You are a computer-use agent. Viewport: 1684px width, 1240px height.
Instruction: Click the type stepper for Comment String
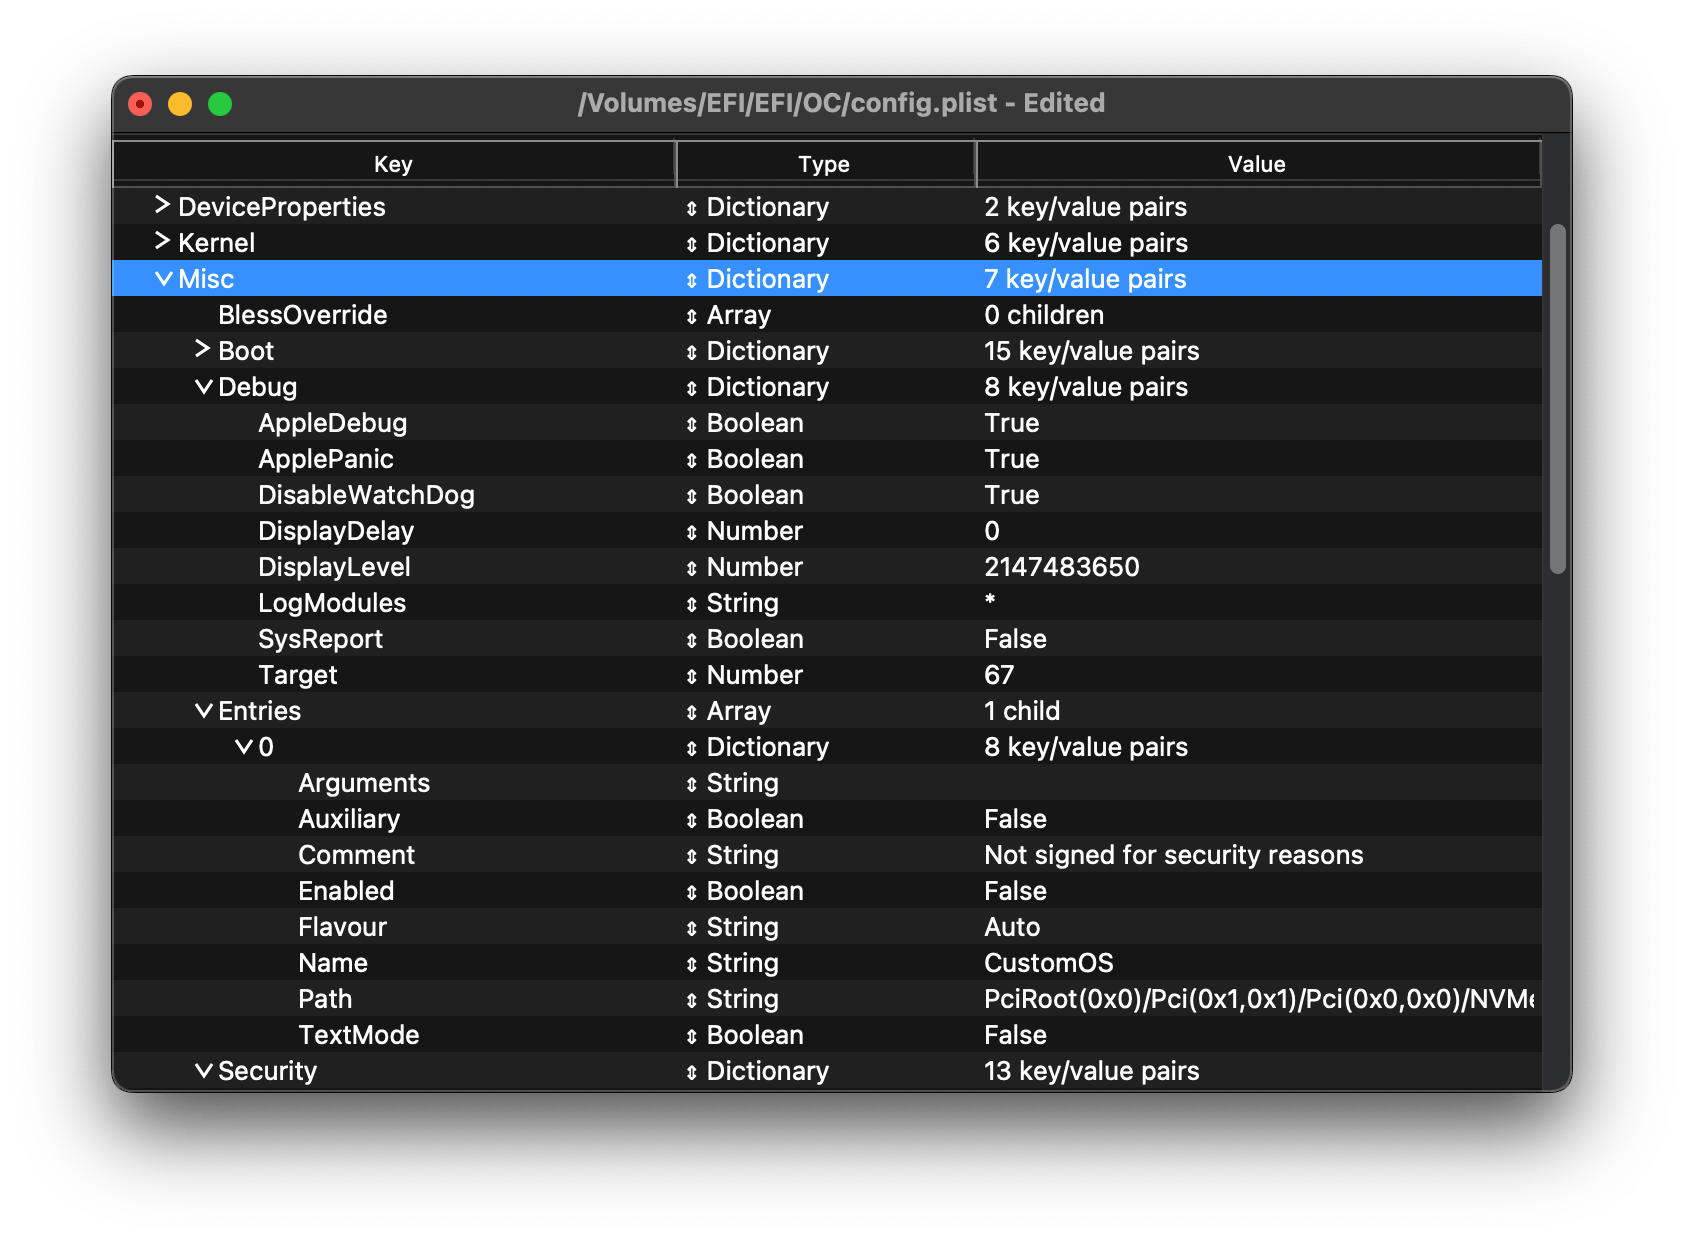[691, 855]
